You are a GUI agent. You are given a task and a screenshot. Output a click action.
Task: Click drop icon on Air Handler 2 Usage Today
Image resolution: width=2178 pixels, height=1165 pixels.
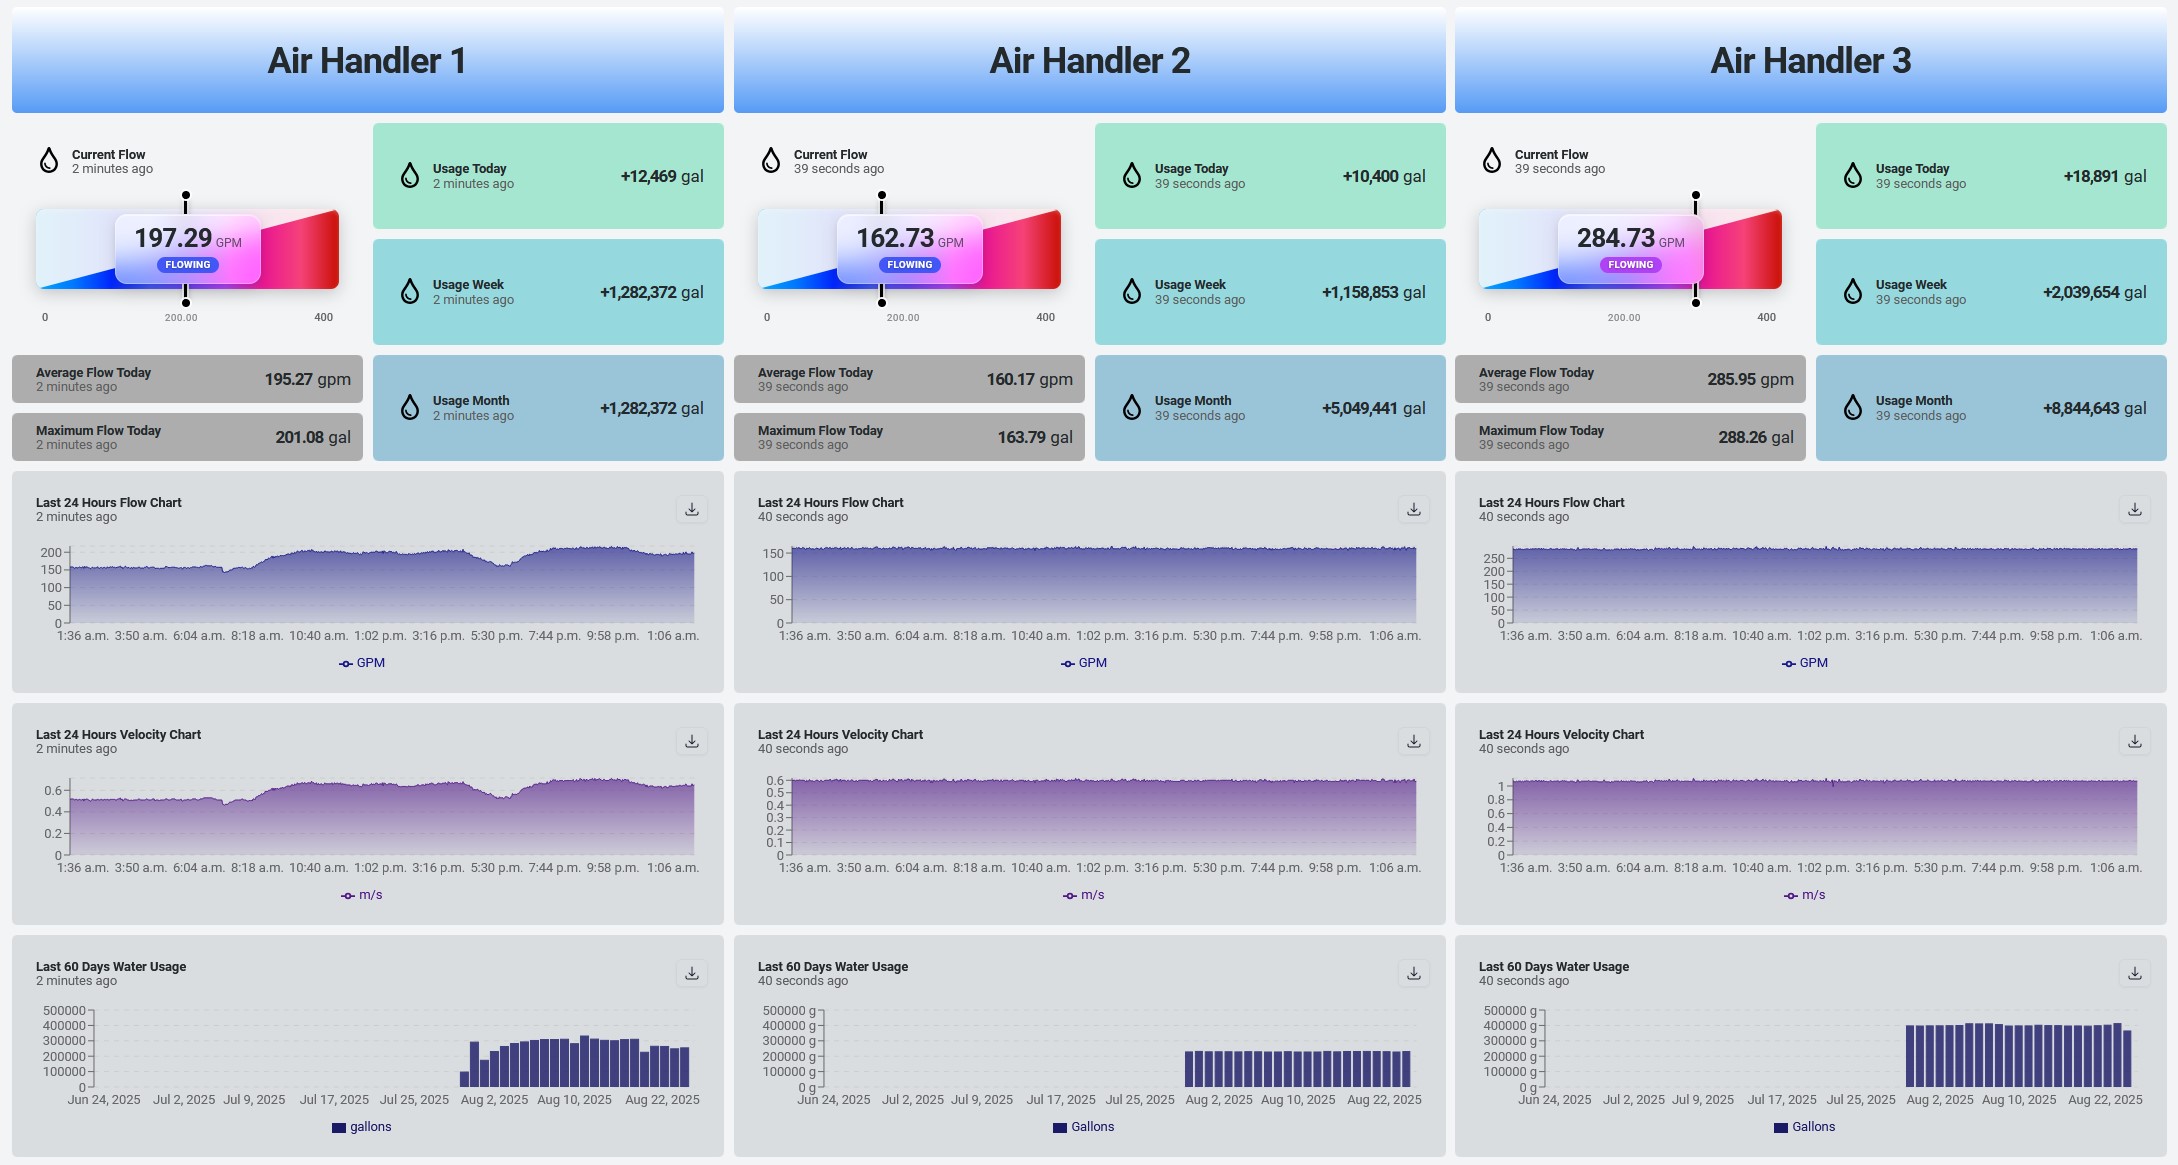point(1132,176)
